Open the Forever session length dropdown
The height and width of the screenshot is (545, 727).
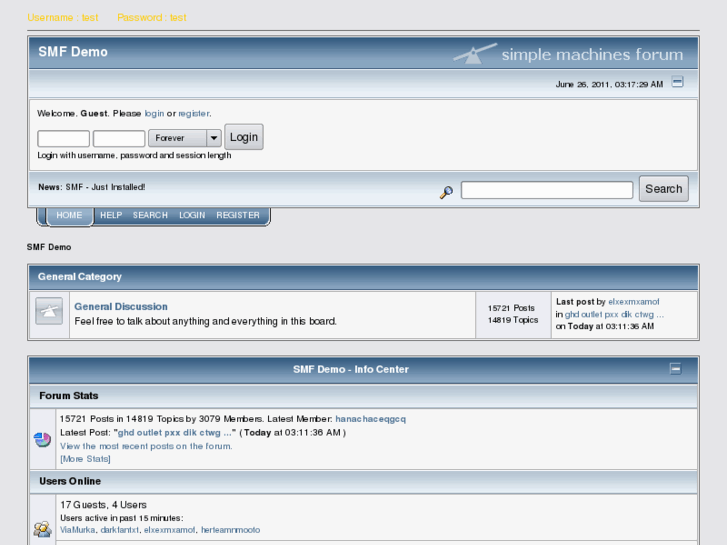click(x=185, y=138)
